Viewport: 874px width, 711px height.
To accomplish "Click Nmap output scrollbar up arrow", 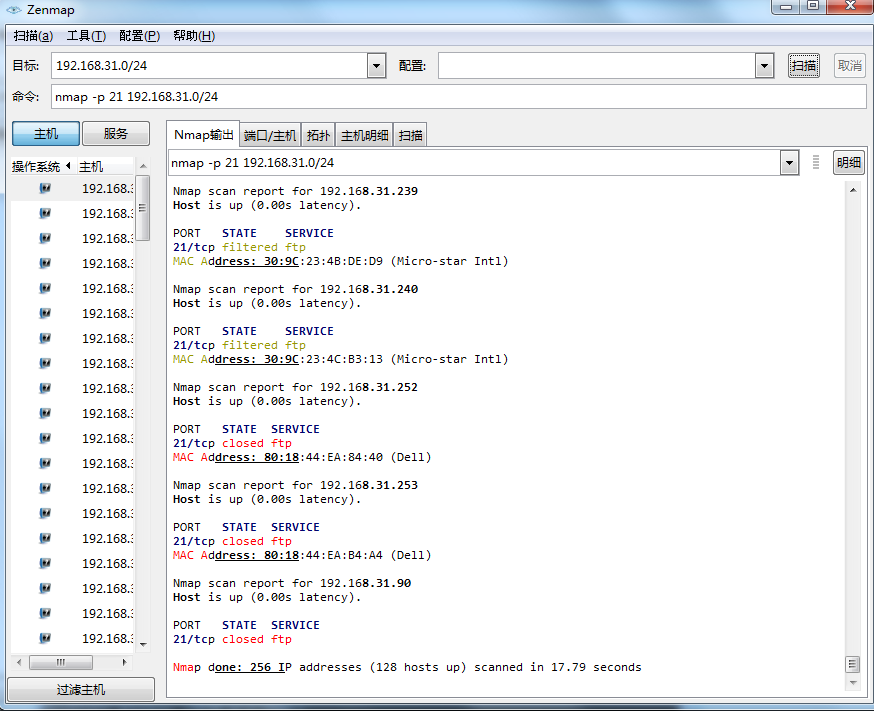I will [853, 190].
